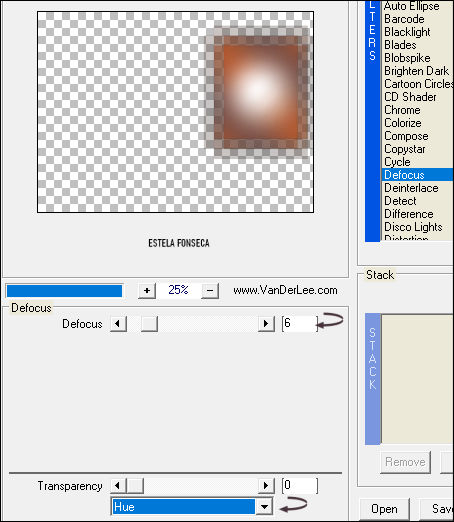This screenshot has width=454, height=522.
Task: Select the Chrome filter entry
Action: tap(402, 110)
